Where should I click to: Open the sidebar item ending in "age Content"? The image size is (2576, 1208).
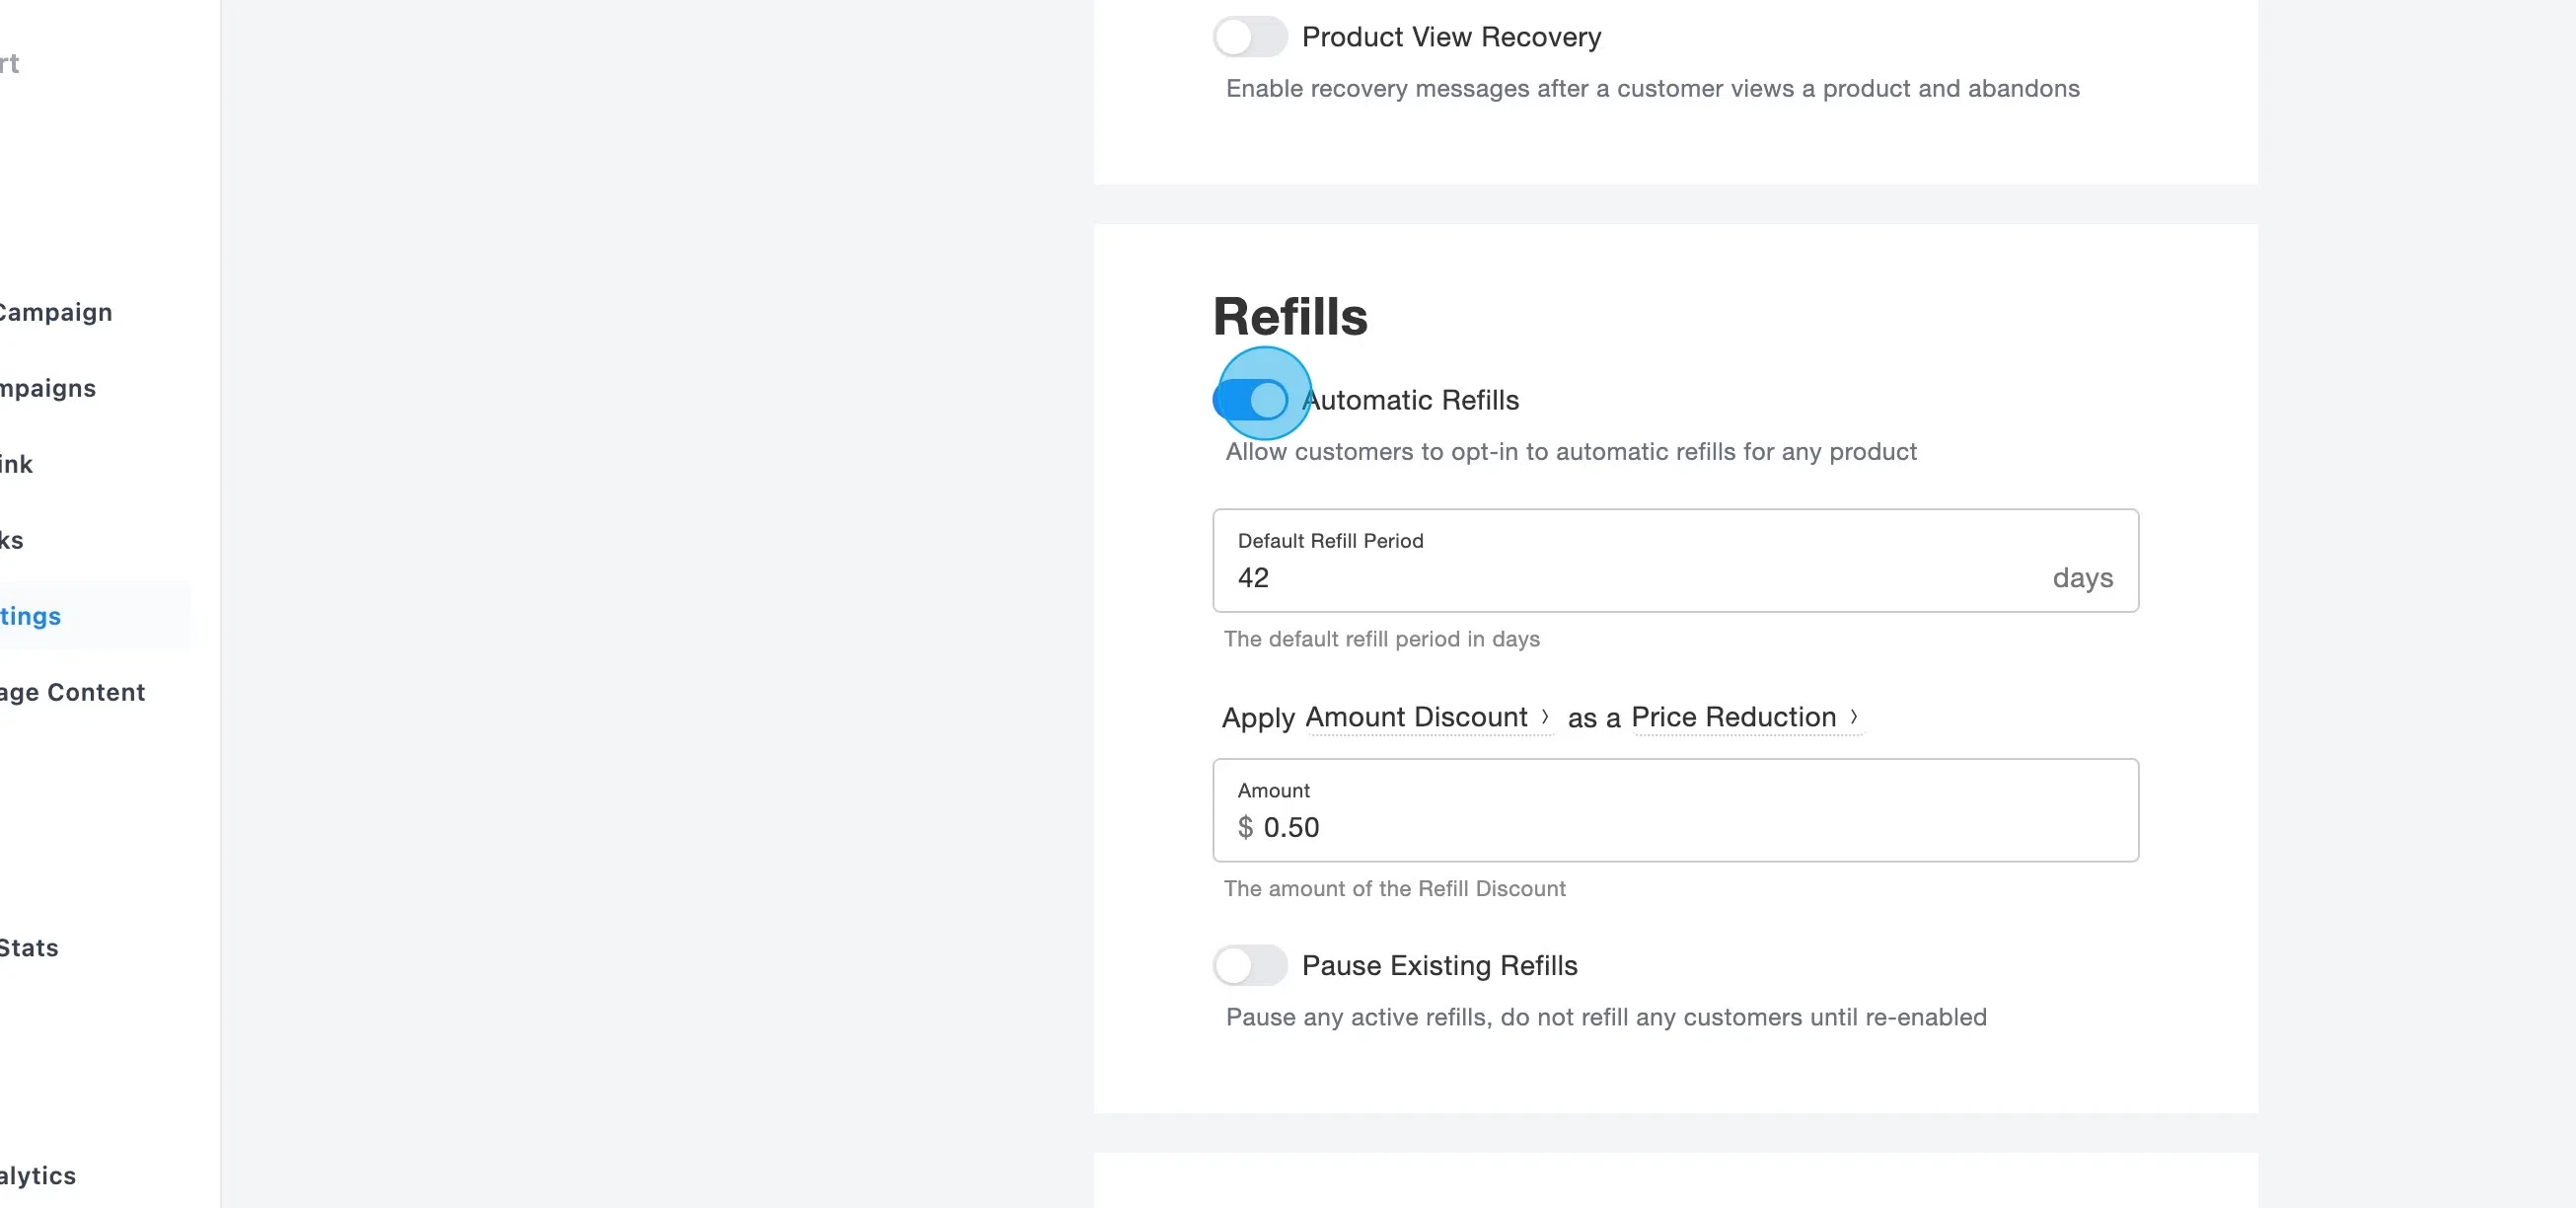pyautogui.click(x=72, y=692)
